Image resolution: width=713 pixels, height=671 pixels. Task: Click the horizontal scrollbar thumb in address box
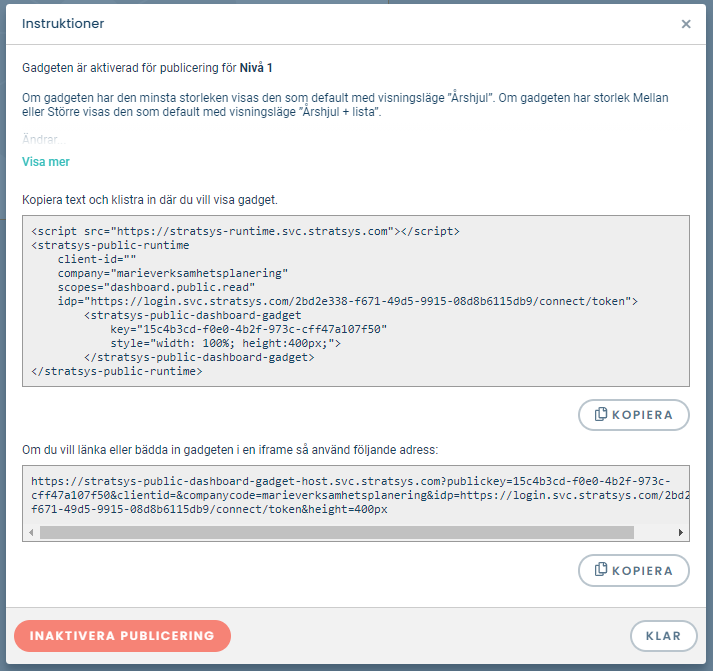click(x=336, y=532)
